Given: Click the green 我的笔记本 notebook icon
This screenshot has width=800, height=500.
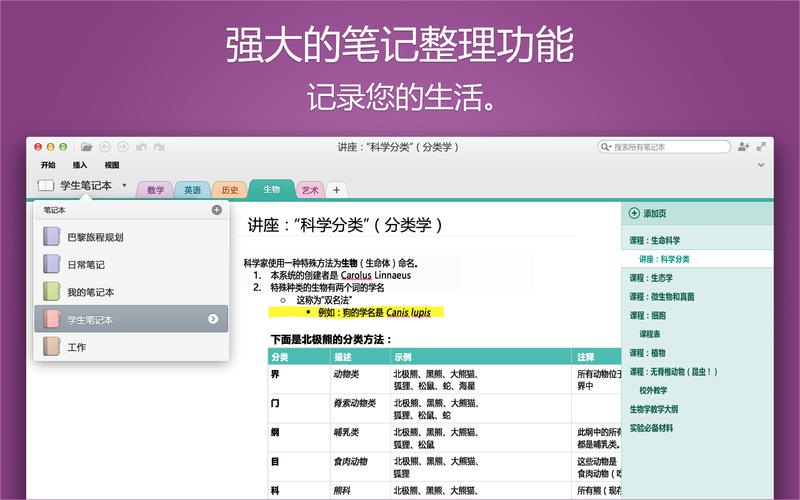Looking at the screenshot, I should (52, 292).
